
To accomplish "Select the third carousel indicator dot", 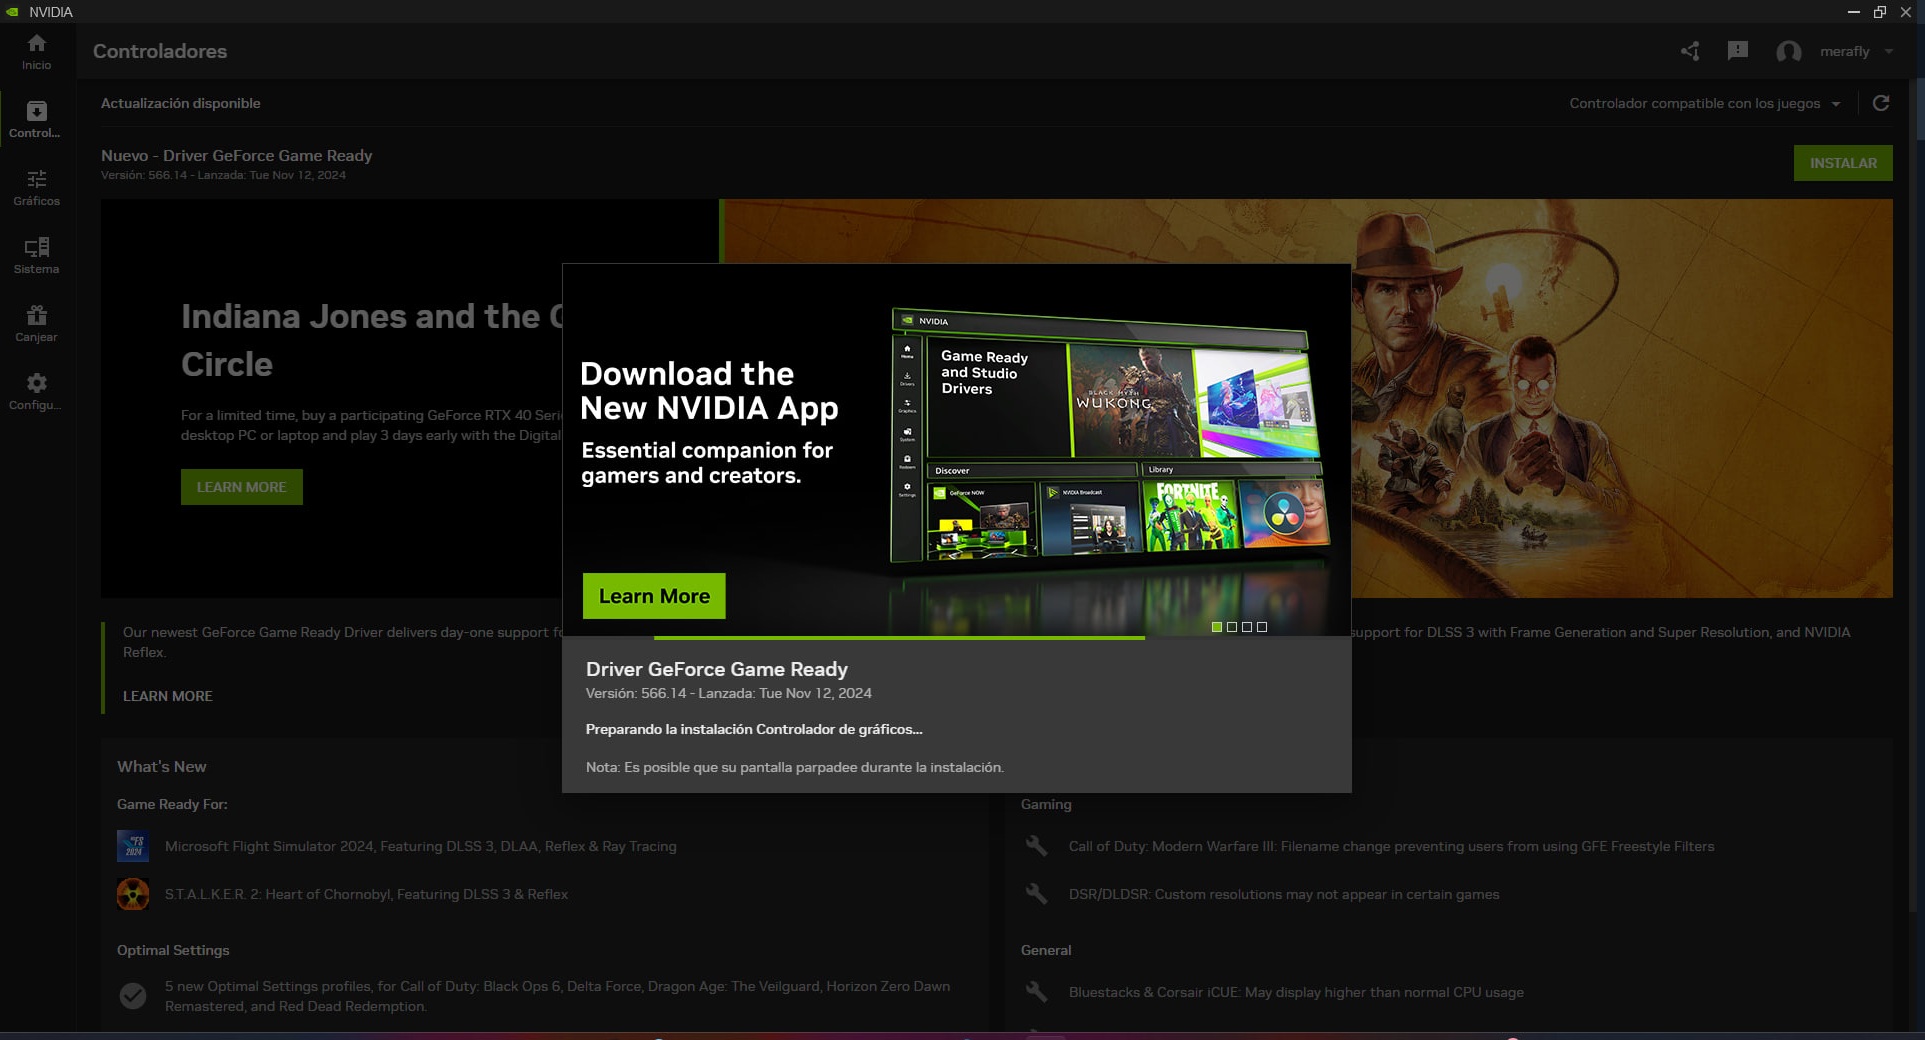I will coord(1247,627).
